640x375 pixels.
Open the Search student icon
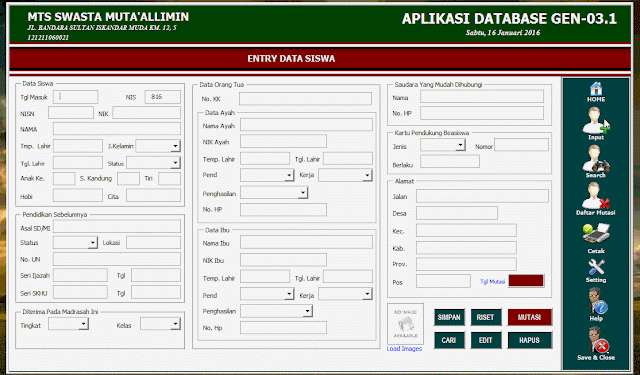[596, 162]
